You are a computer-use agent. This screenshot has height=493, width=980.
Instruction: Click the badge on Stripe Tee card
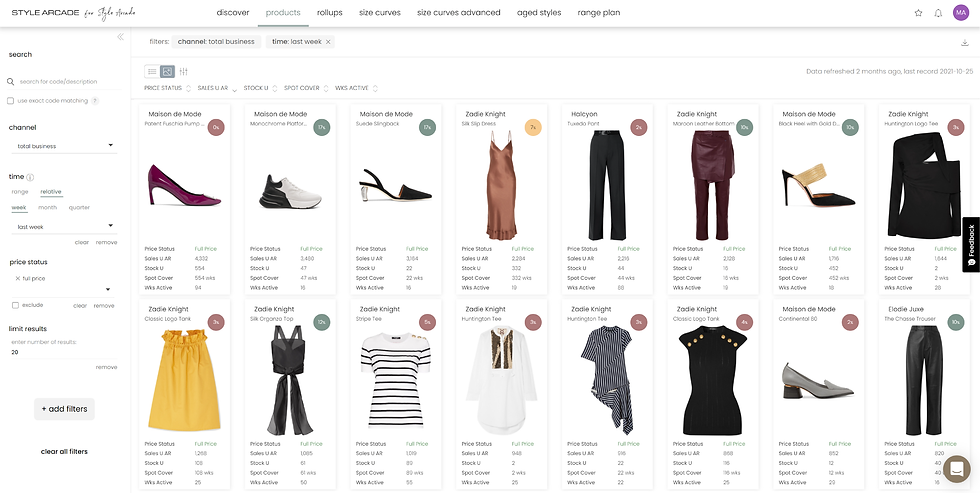coord(427,322)
